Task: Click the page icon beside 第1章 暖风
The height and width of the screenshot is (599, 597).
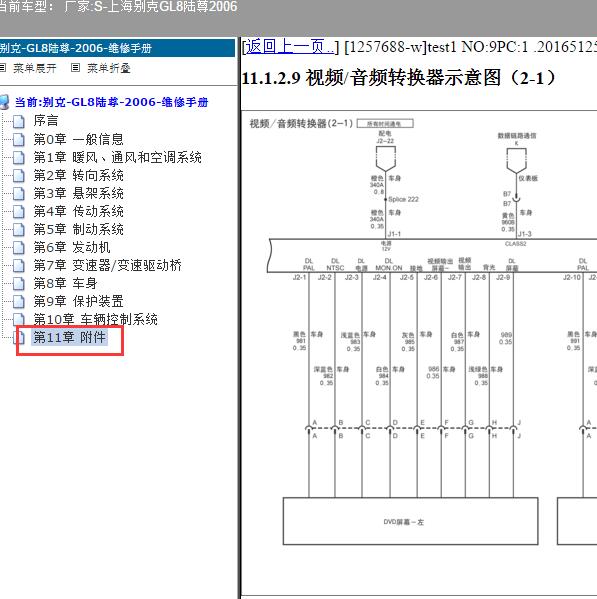Action: pos(18,158)
